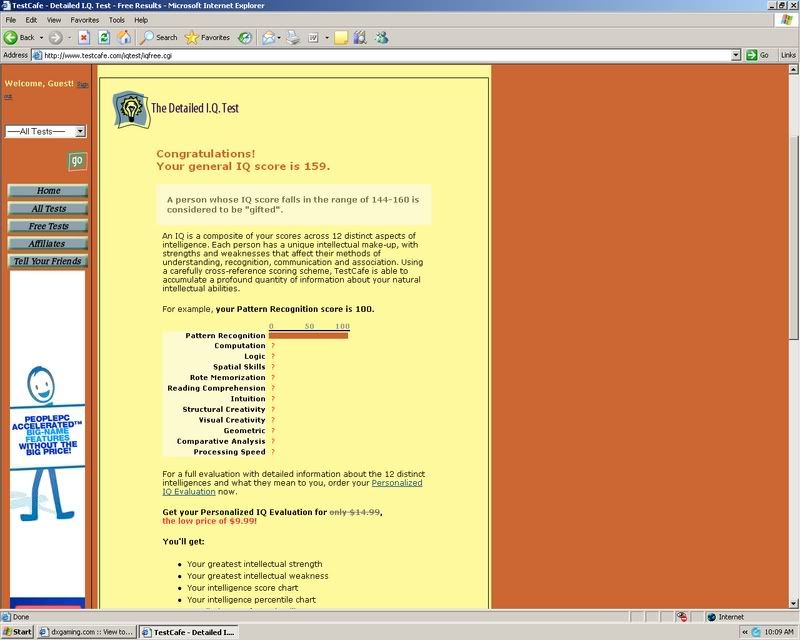The height and width of the screenshot is (640, 800).
Task: Click the Mail toolbar icon
Action: (x=268, y=38)
